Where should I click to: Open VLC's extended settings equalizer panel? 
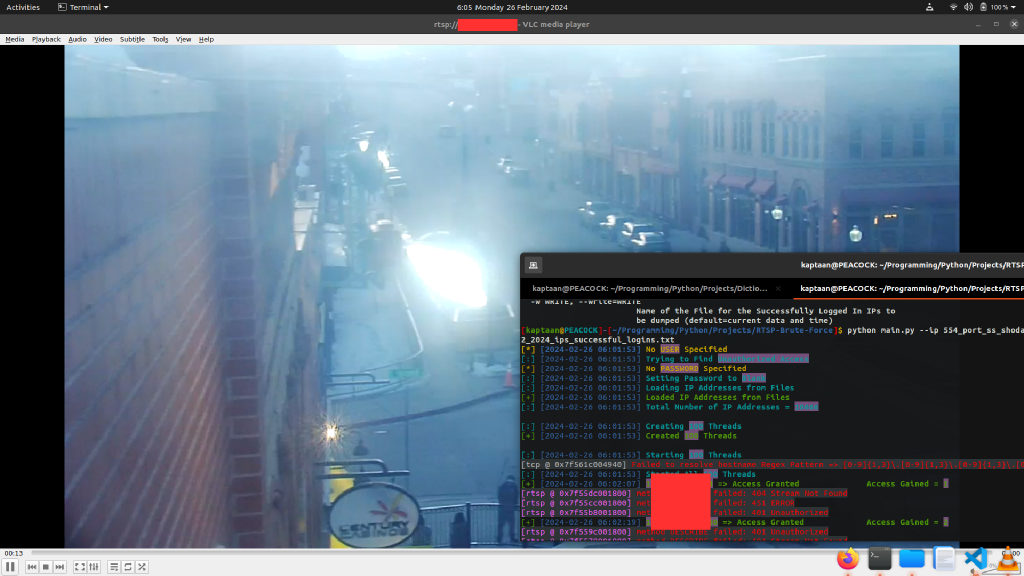coord(93,566)
